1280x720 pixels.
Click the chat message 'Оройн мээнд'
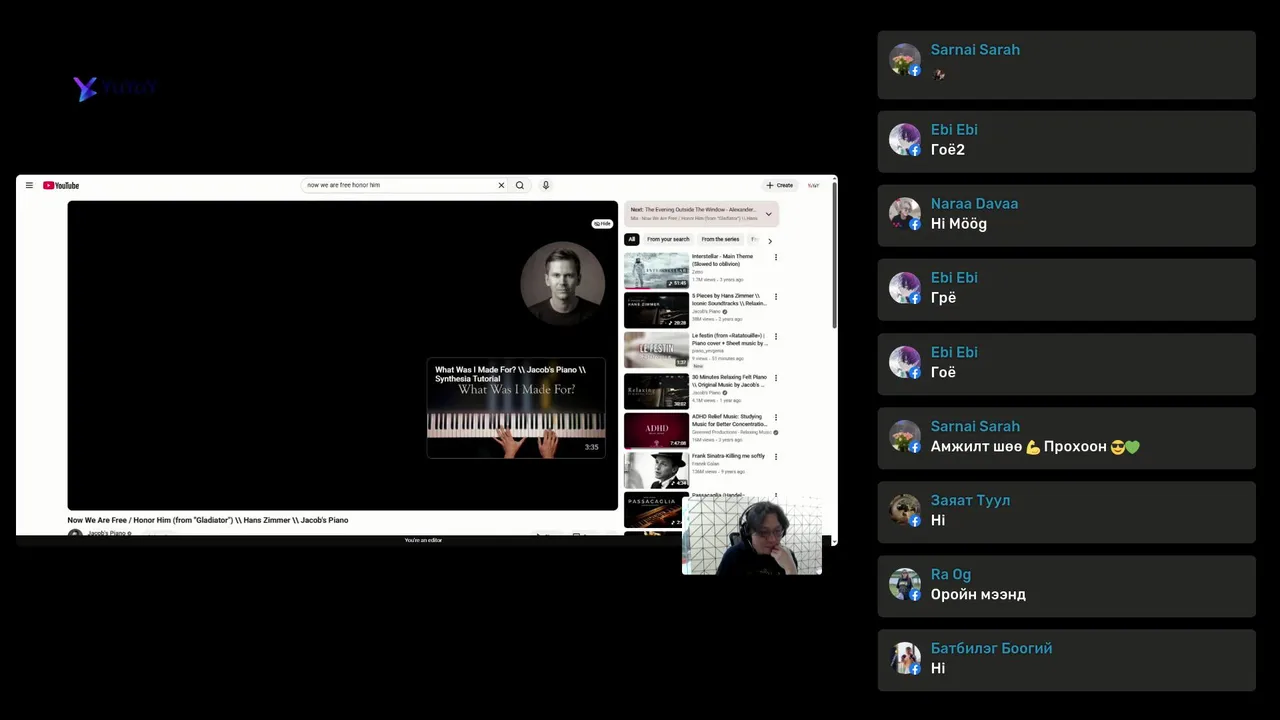[x=978, y=594]
